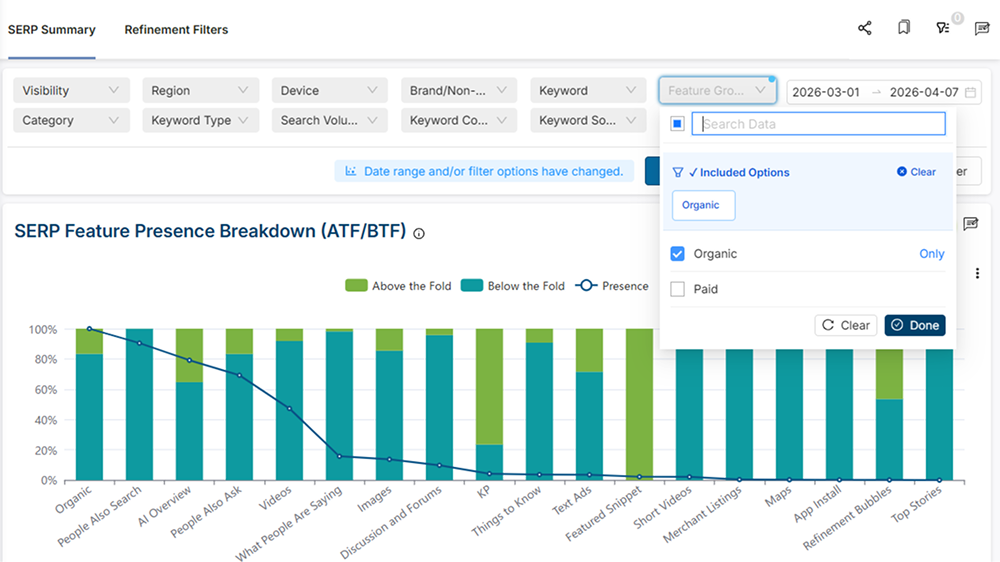1000x562 pixels.
Task: Toggle the select-all checkbox beside search
Action: [678, 124]
